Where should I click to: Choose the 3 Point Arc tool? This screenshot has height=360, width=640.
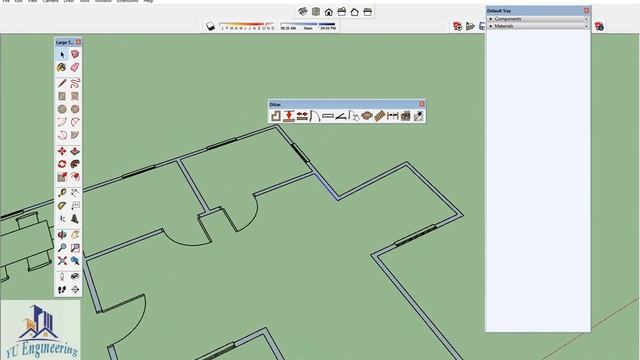pos(62,135)
